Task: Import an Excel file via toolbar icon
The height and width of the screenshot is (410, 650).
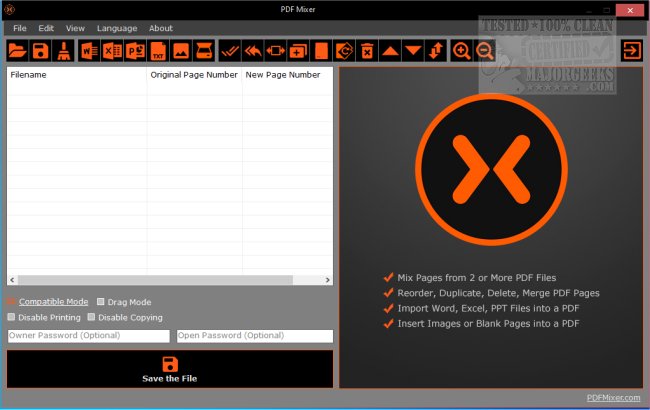Action: coord(112,51)
